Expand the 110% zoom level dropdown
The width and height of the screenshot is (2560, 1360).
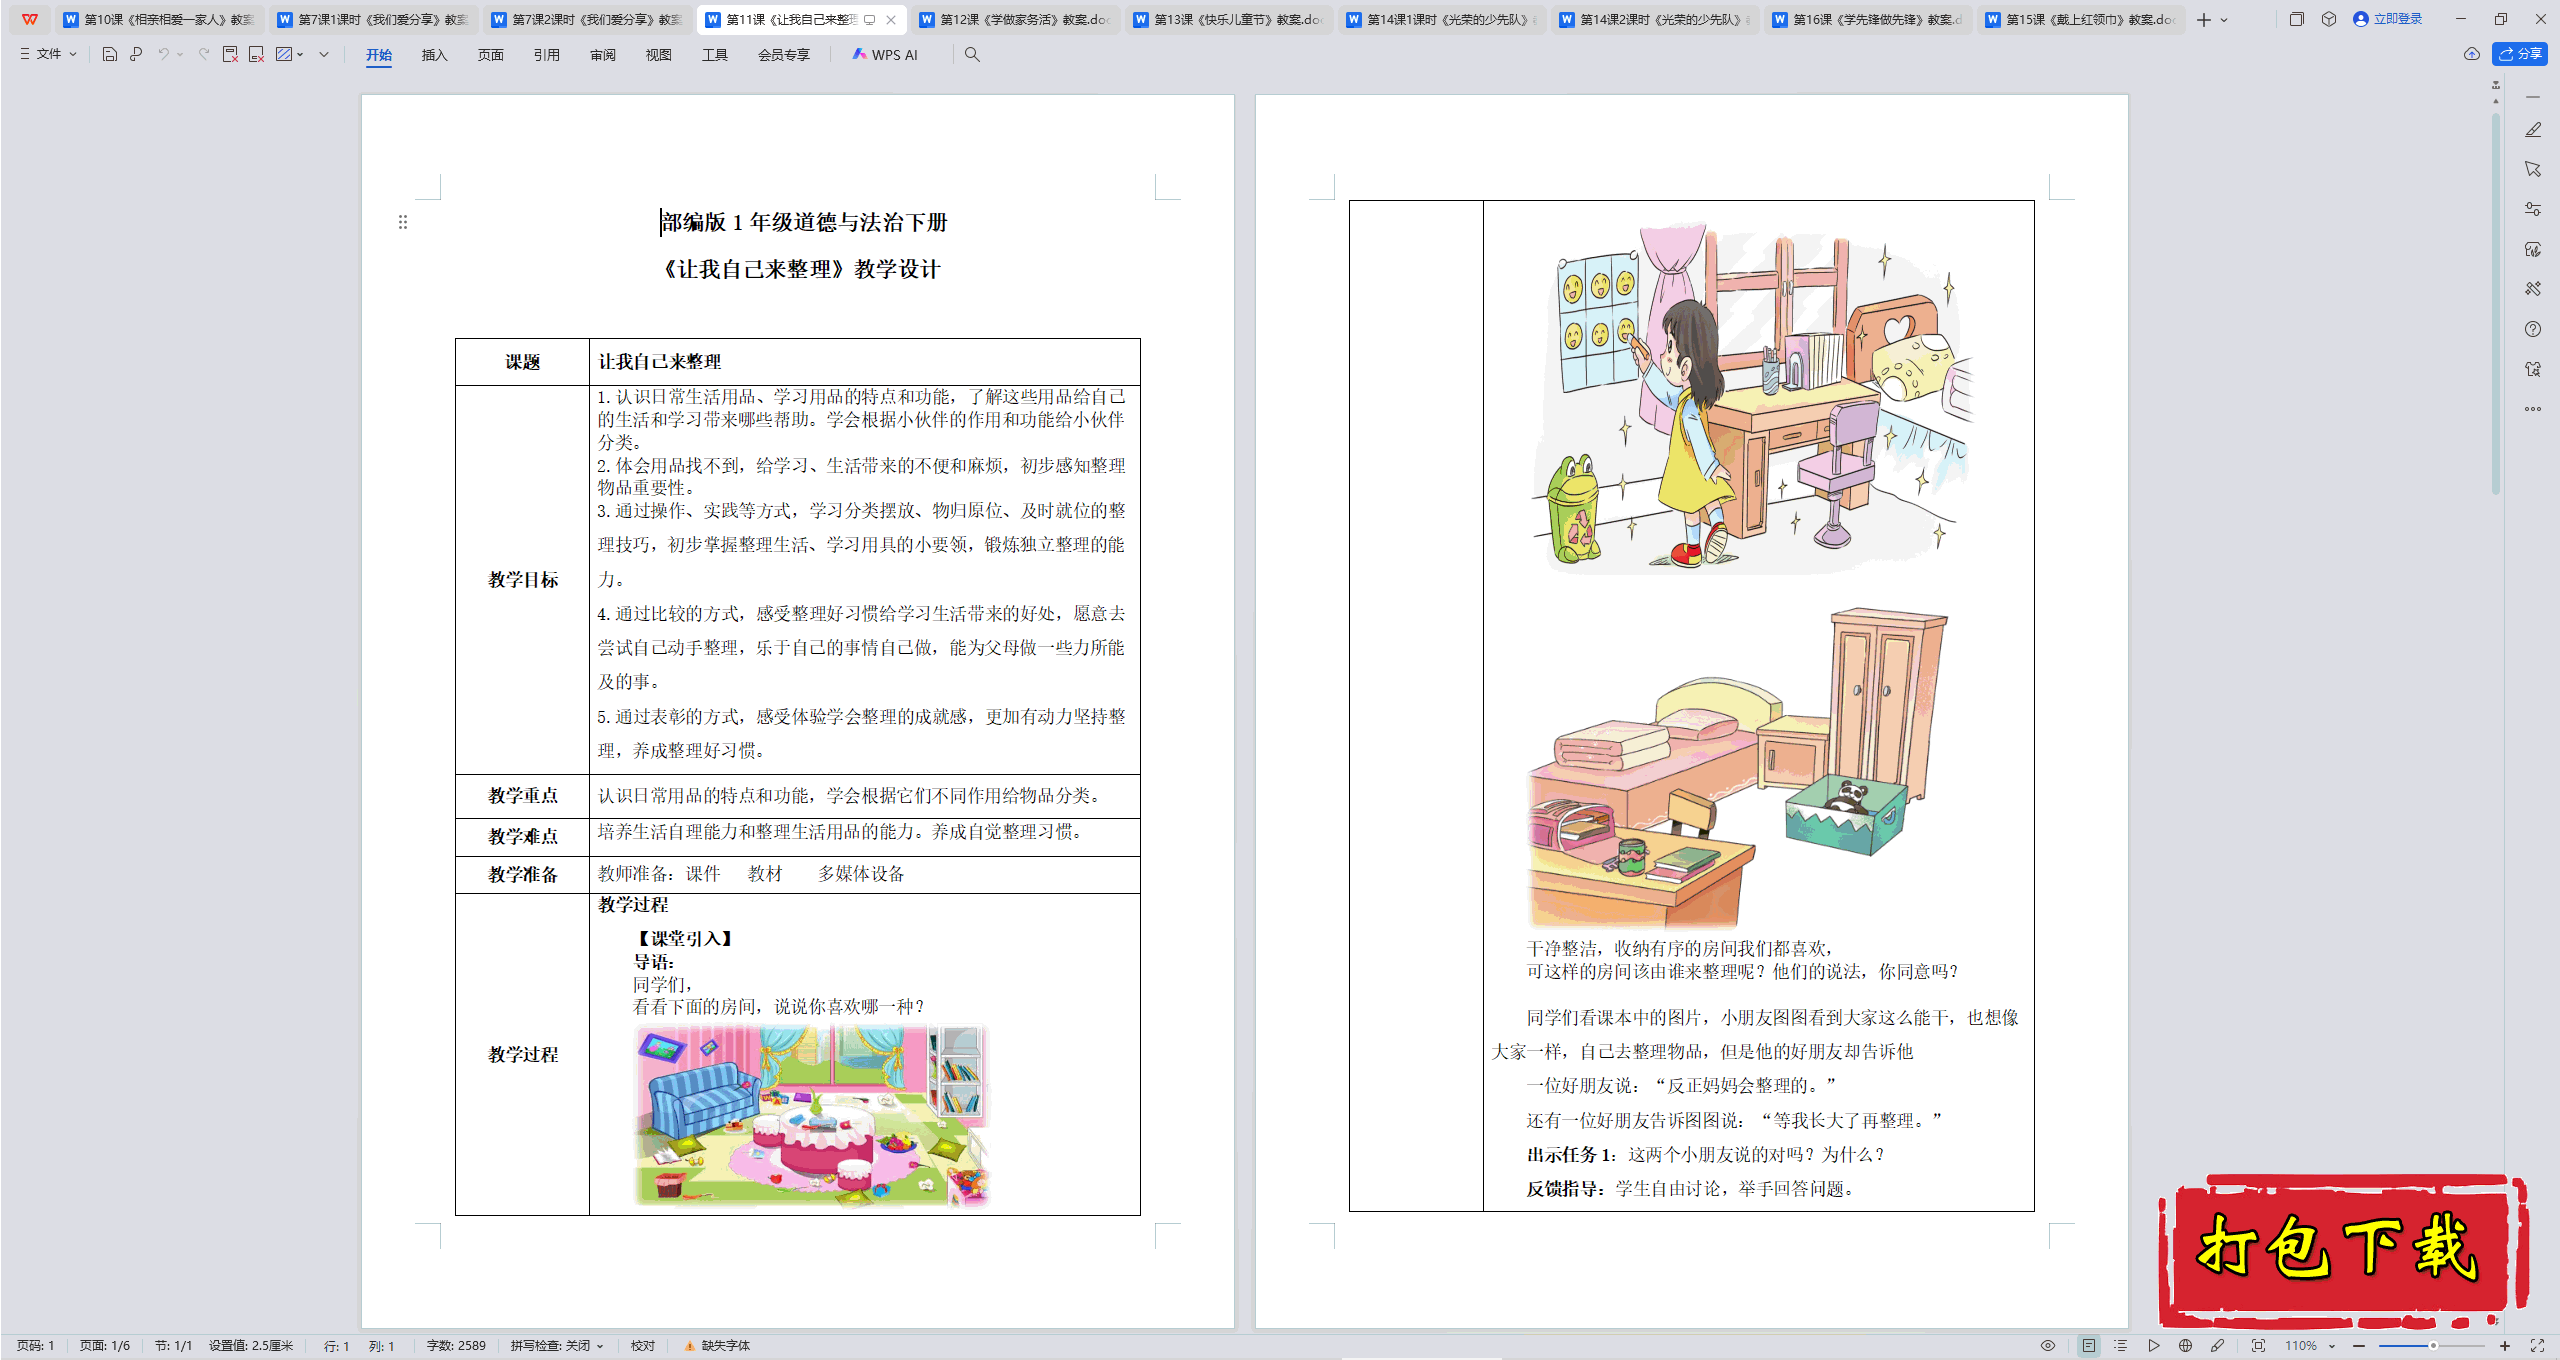coord(2331,1346)
